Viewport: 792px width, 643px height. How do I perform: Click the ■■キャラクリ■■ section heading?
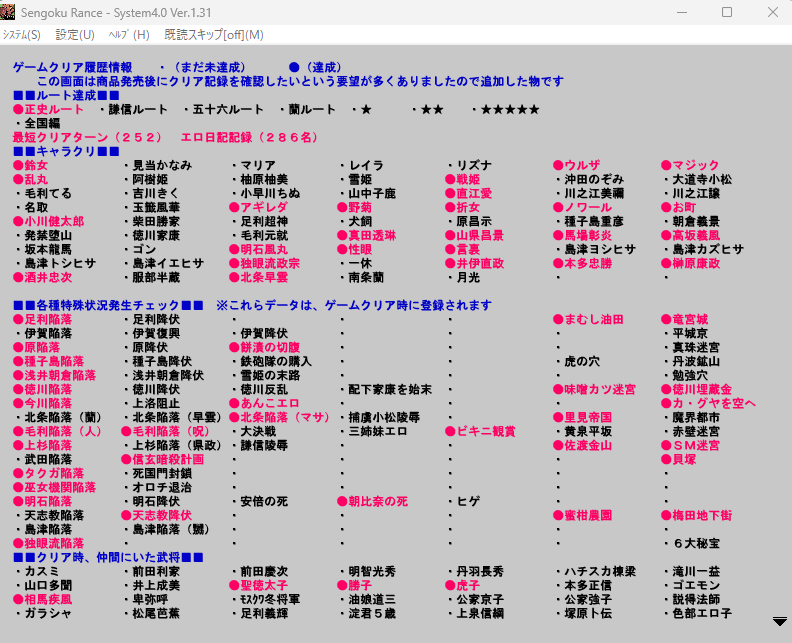[66, 152]
